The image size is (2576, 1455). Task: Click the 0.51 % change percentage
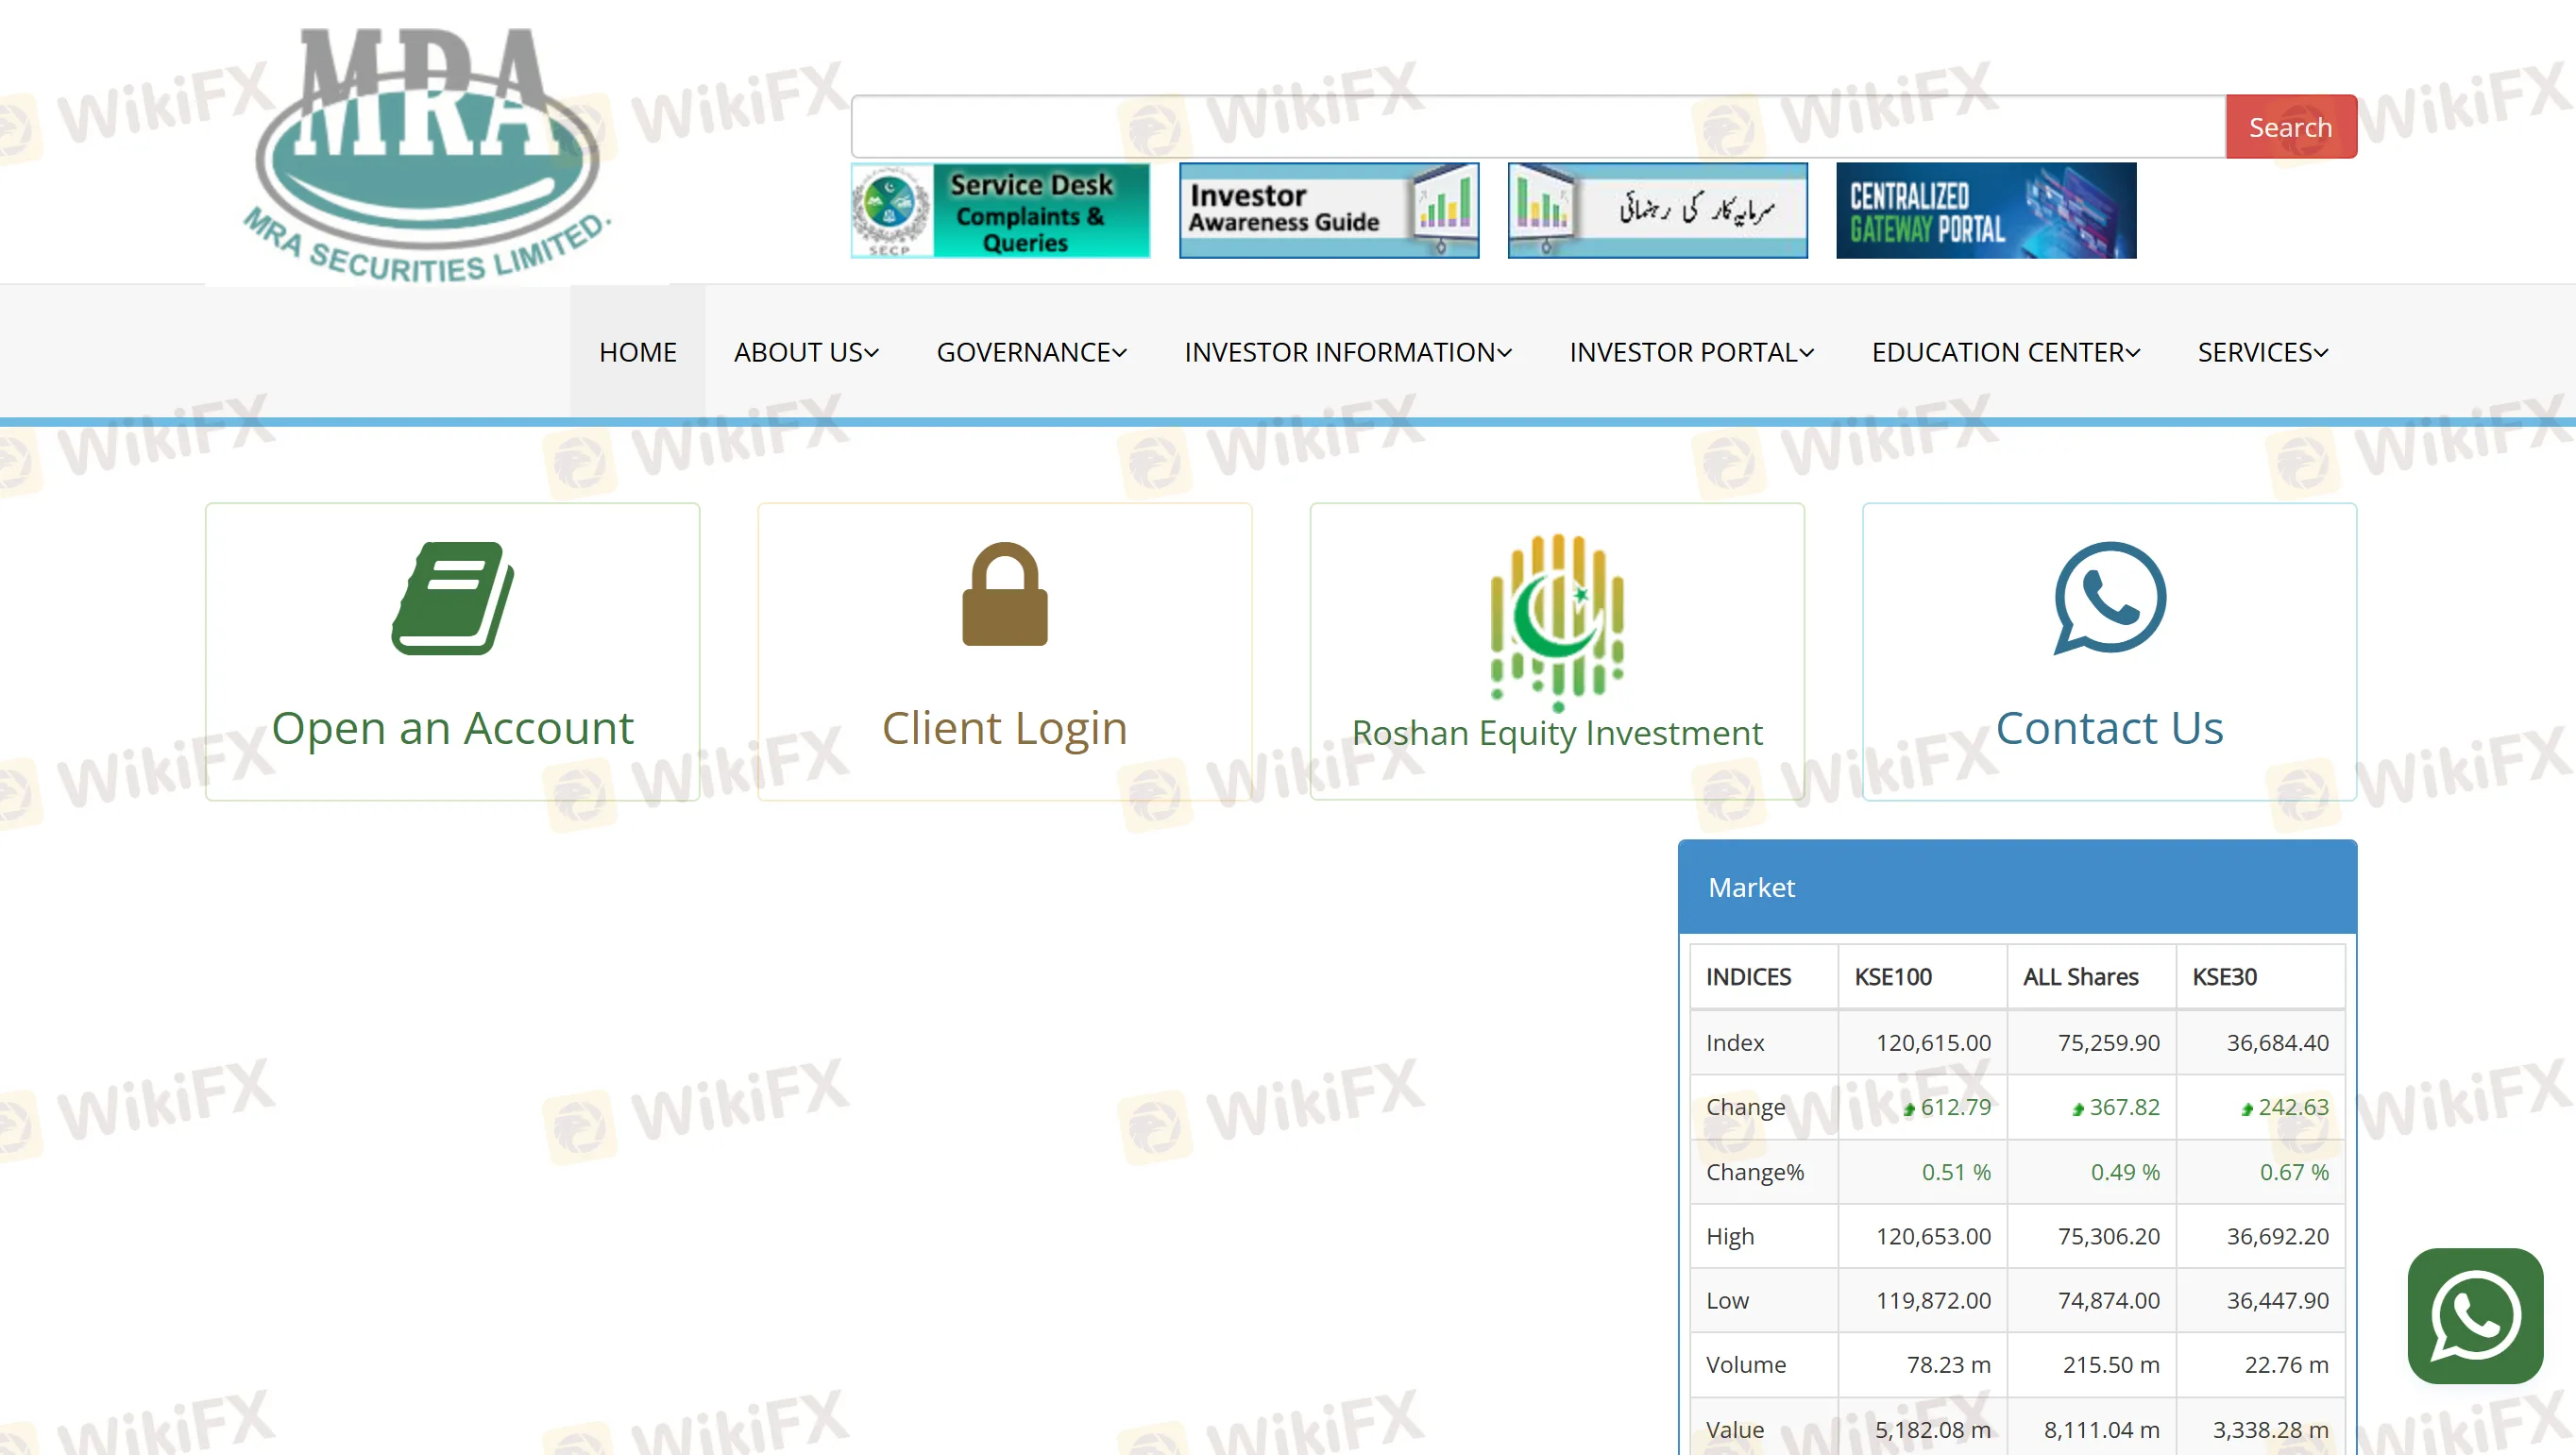pos(1956,1172)
